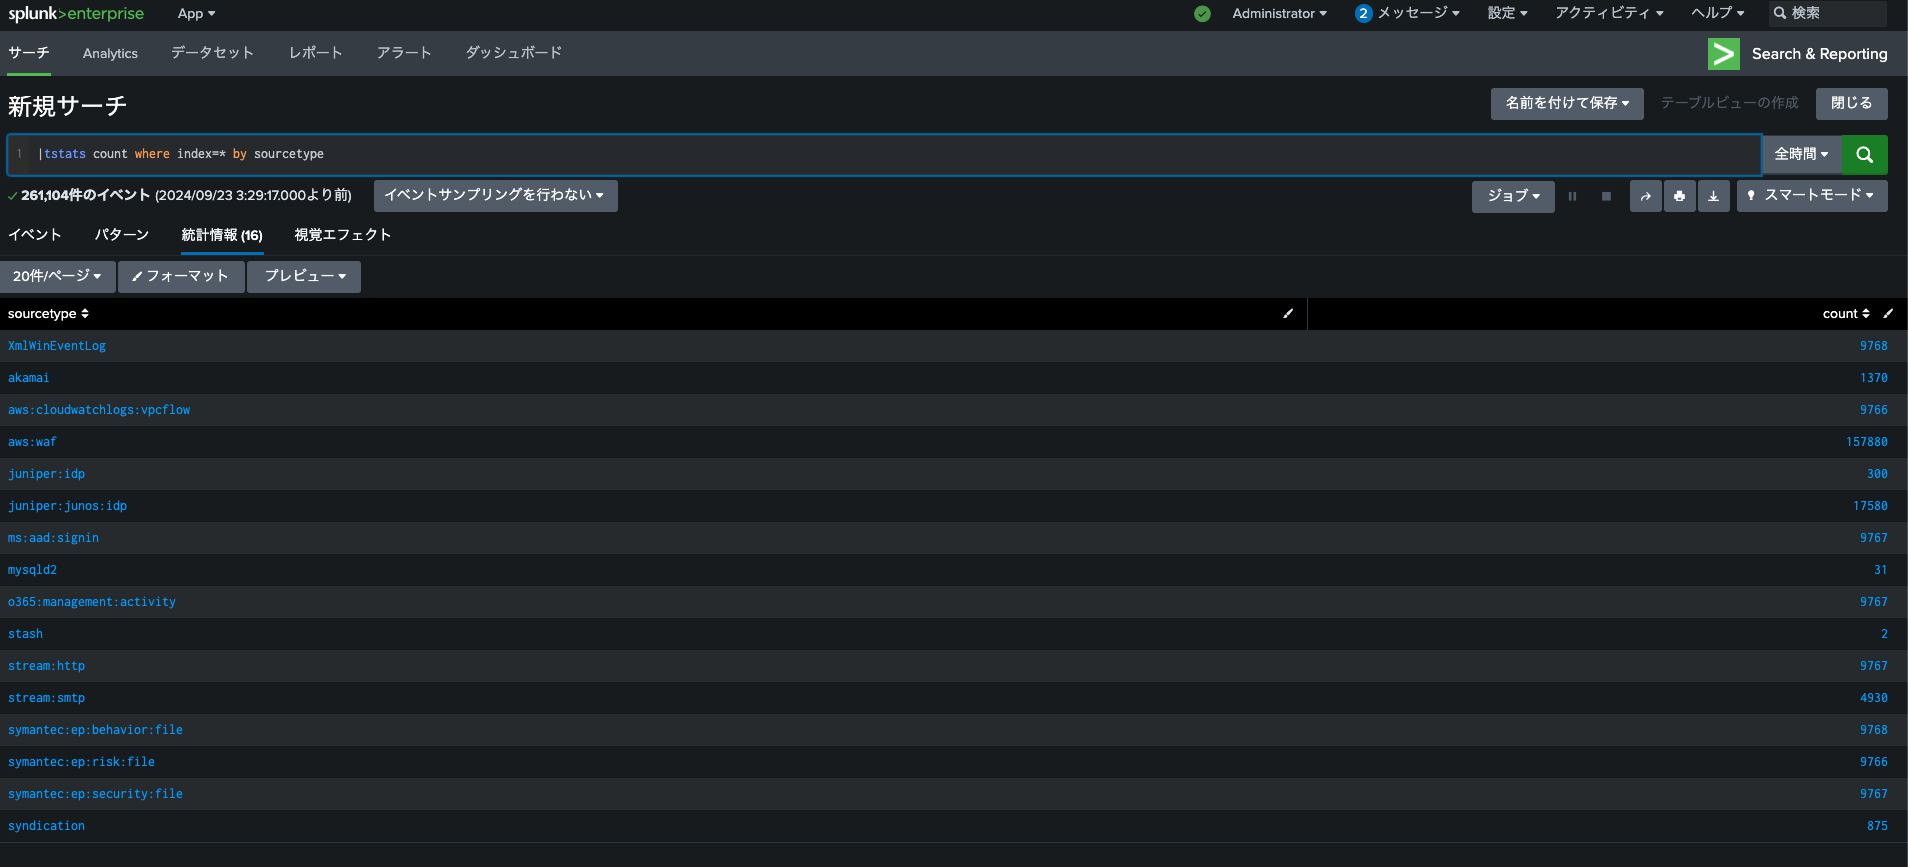Click symantec:ep:risk:file sourcetype value

[x=81, y=762]
